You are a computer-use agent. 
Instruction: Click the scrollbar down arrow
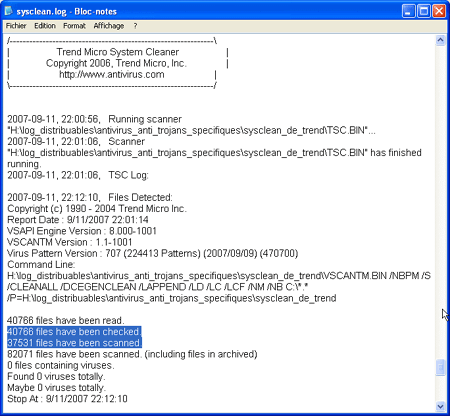[x=440, y=406]
